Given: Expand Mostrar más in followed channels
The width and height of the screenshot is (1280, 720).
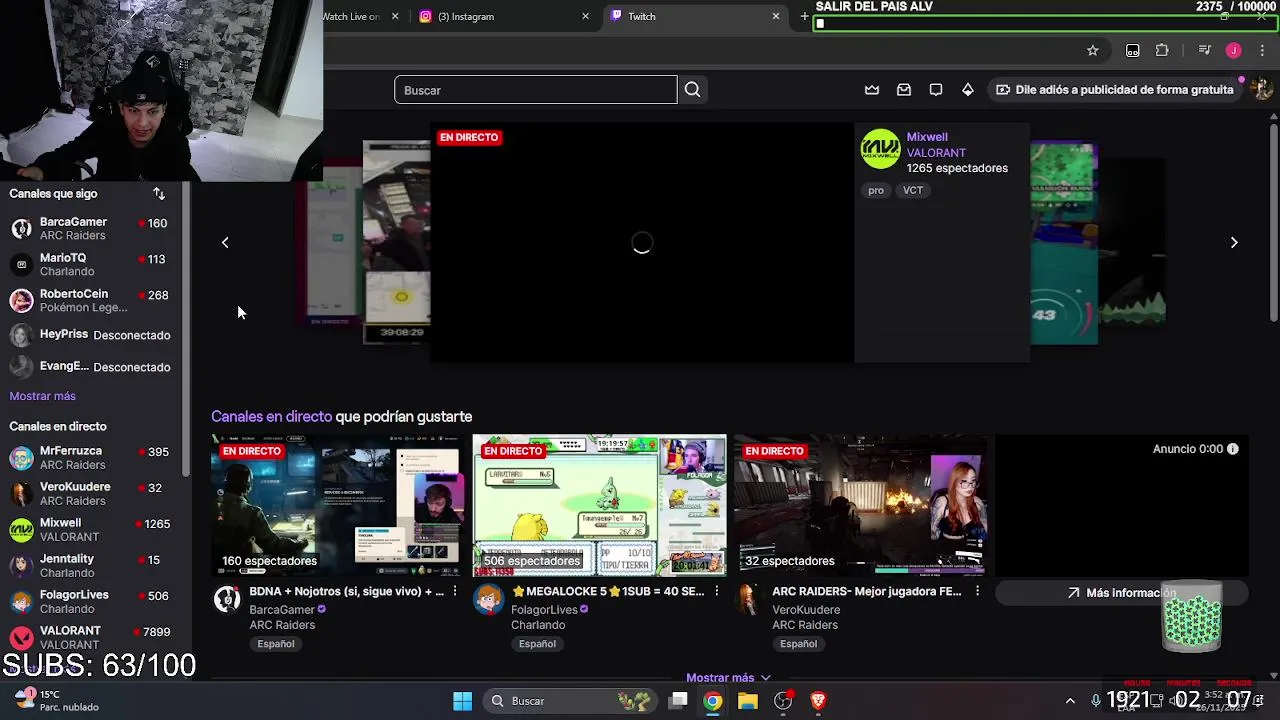Looking at the screenshot, I should click(42, 396).
